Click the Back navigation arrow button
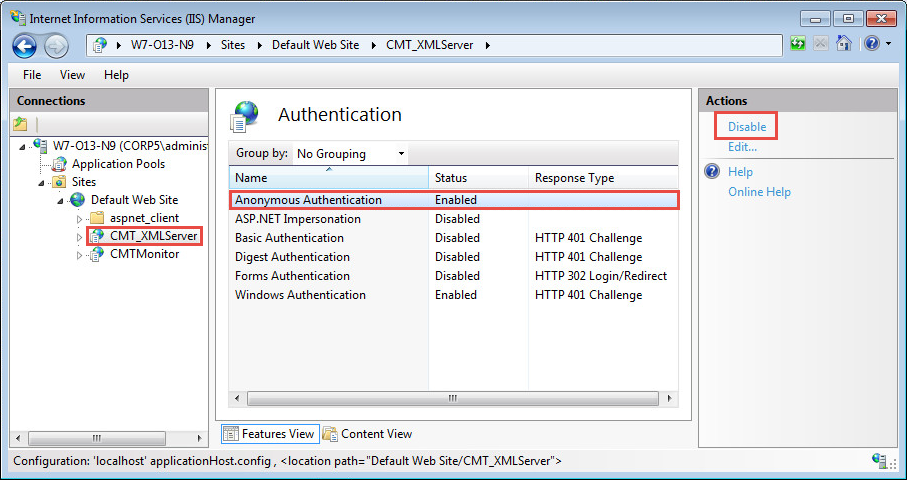Viewport: 907px width, 480px height. click(25, 45)
